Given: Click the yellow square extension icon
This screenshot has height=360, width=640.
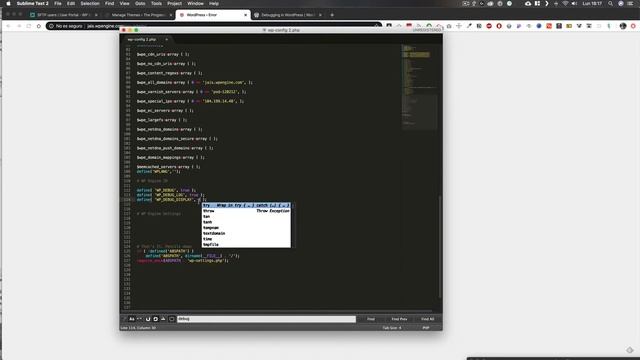Looking at the screenshot, I should pos(569,26).
